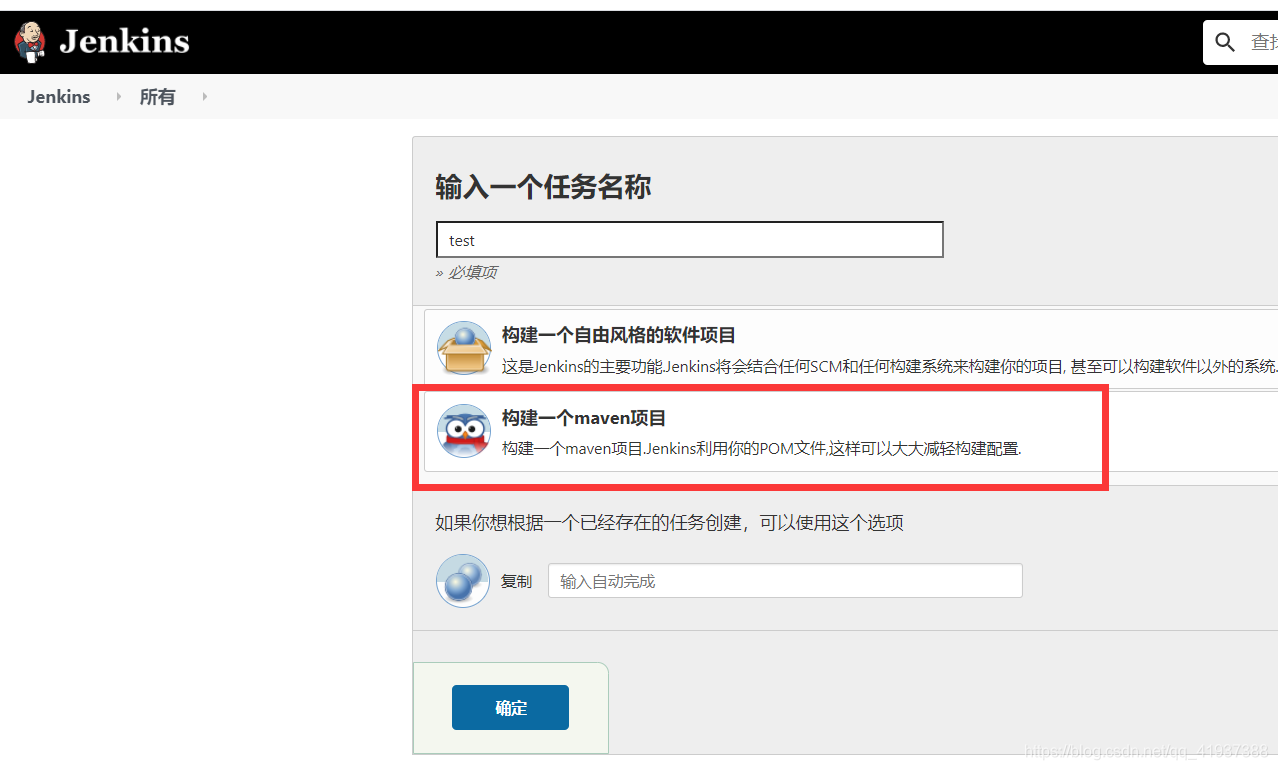Expand the breadcrumb chevron after 所有
The width and height of the screenshot is (1278, 770).
204,96
